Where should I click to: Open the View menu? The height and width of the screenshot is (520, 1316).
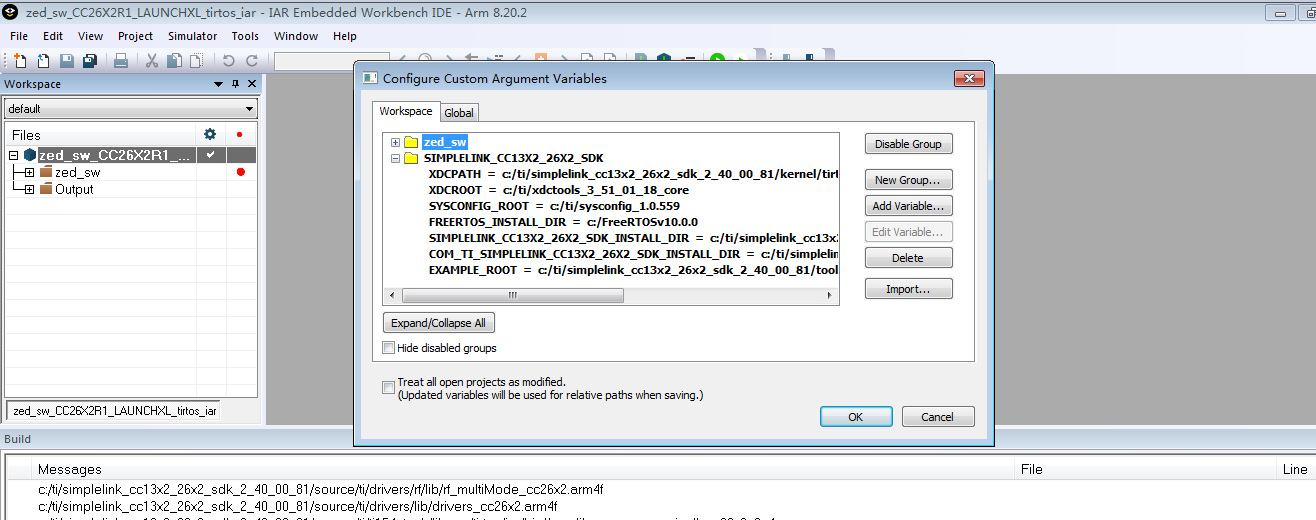click(x=90, y=36)
